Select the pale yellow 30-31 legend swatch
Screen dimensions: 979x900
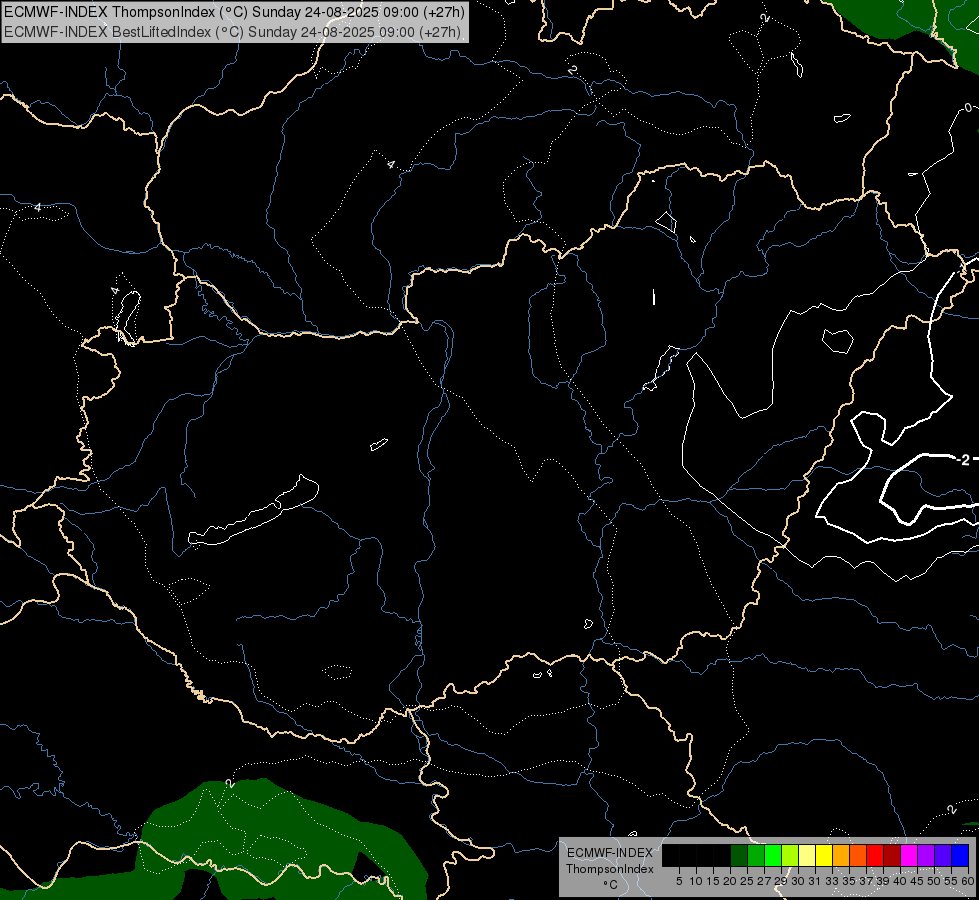(x=807, y=855)
